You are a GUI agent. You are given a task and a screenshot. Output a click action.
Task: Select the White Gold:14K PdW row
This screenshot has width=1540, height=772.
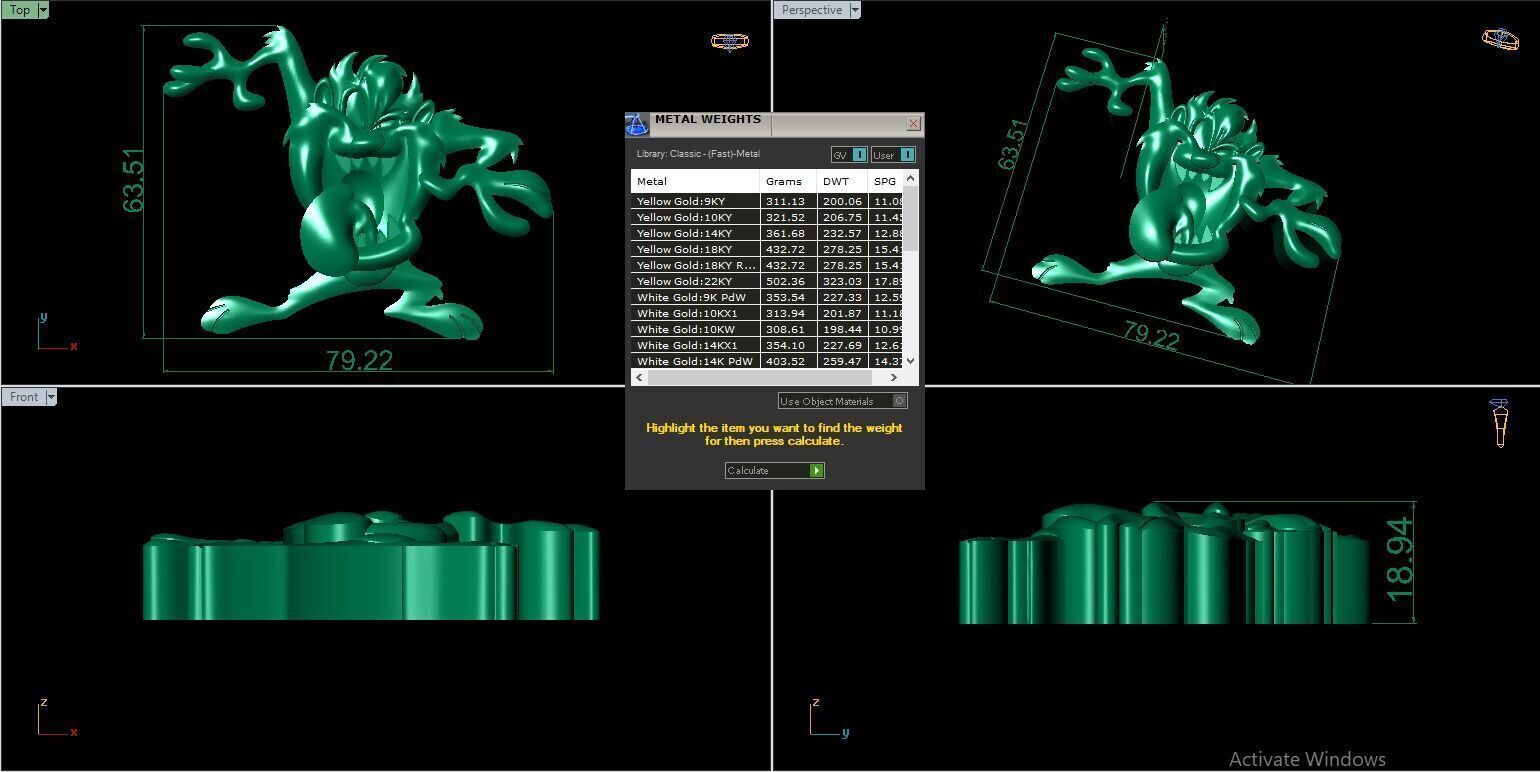pyautogui.click(x=767, y=361)
